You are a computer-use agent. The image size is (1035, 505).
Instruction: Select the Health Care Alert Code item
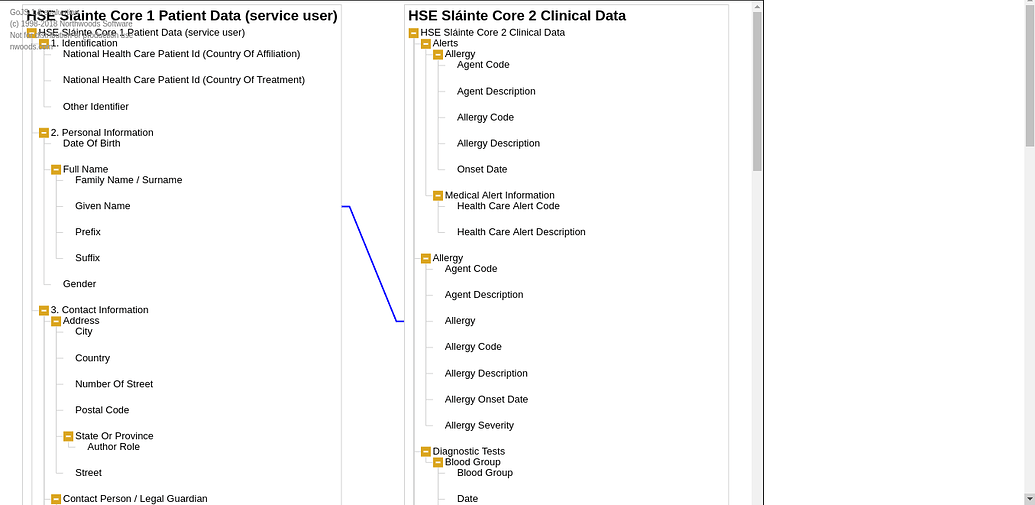pyautogui.click(x=508, y=206)
